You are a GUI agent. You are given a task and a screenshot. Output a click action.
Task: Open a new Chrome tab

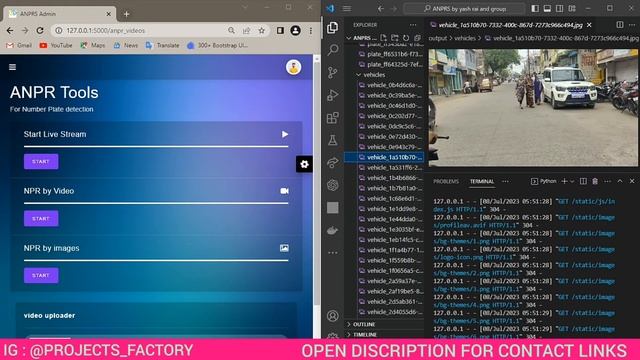127,14
